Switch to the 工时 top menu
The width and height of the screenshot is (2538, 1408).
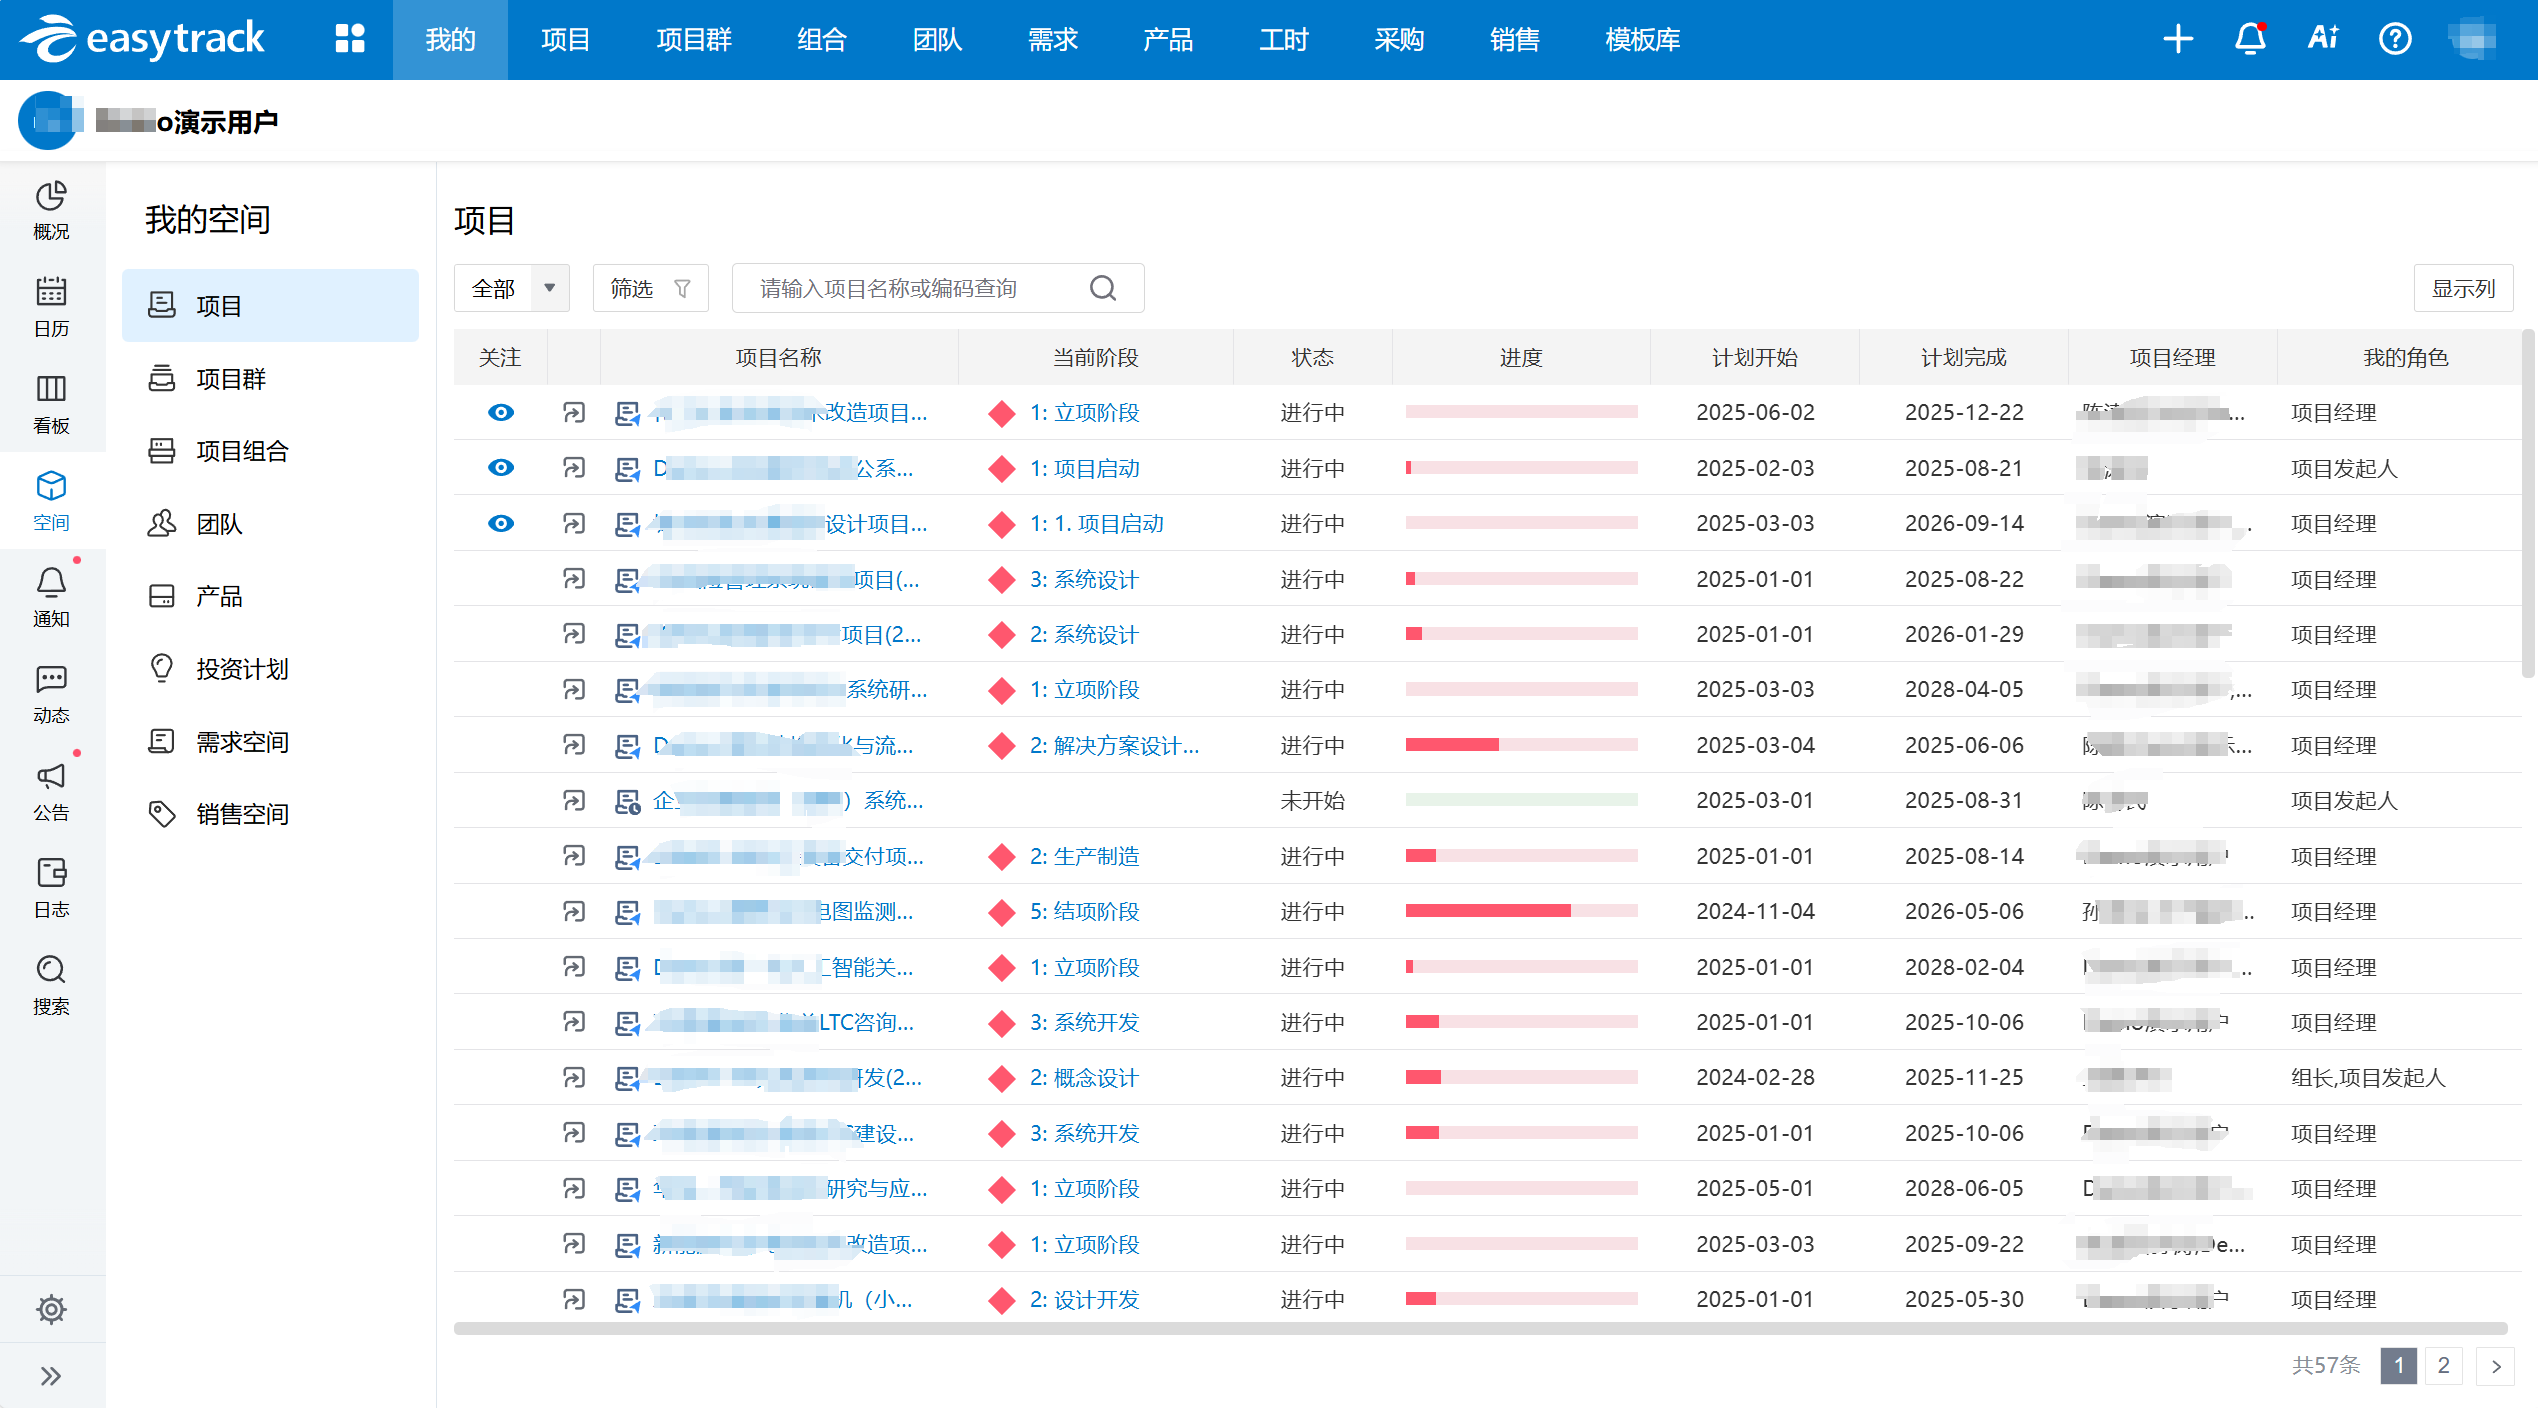[1283, 39]
